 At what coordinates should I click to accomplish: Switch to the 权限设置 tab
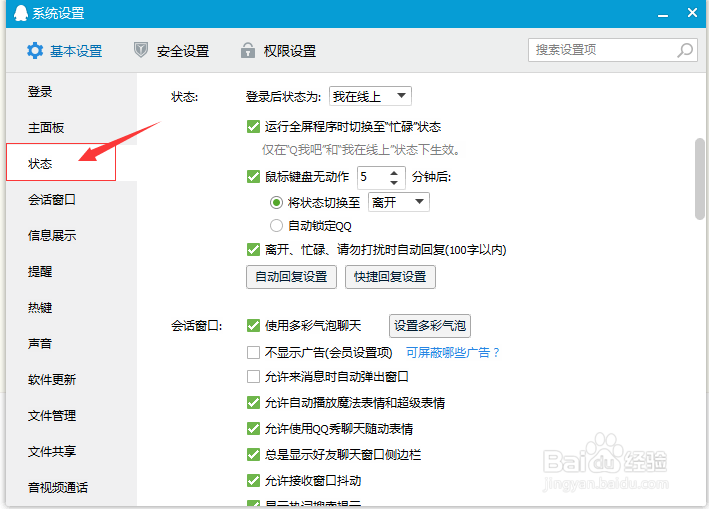[x=279, y=51]
